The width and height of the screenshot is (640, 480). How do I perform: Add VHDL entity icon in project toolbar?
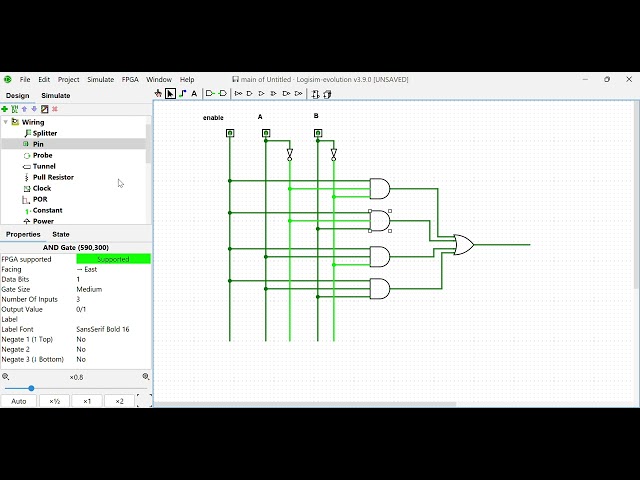point(15,109)
